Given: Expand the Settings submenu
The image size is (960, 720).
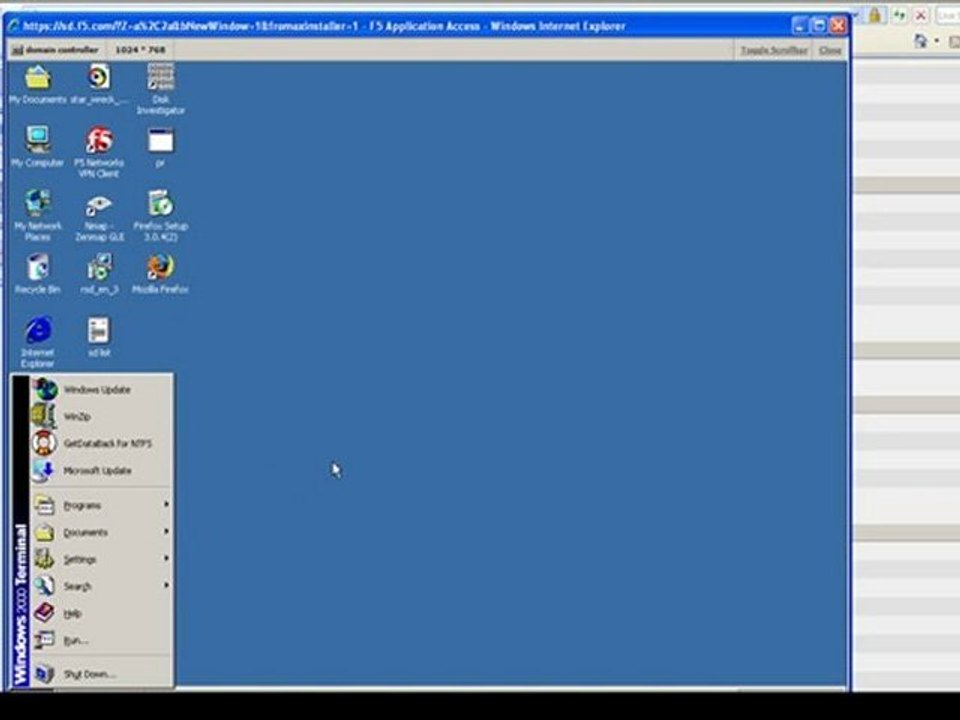Looking at the screenshot, I should 101,559.
